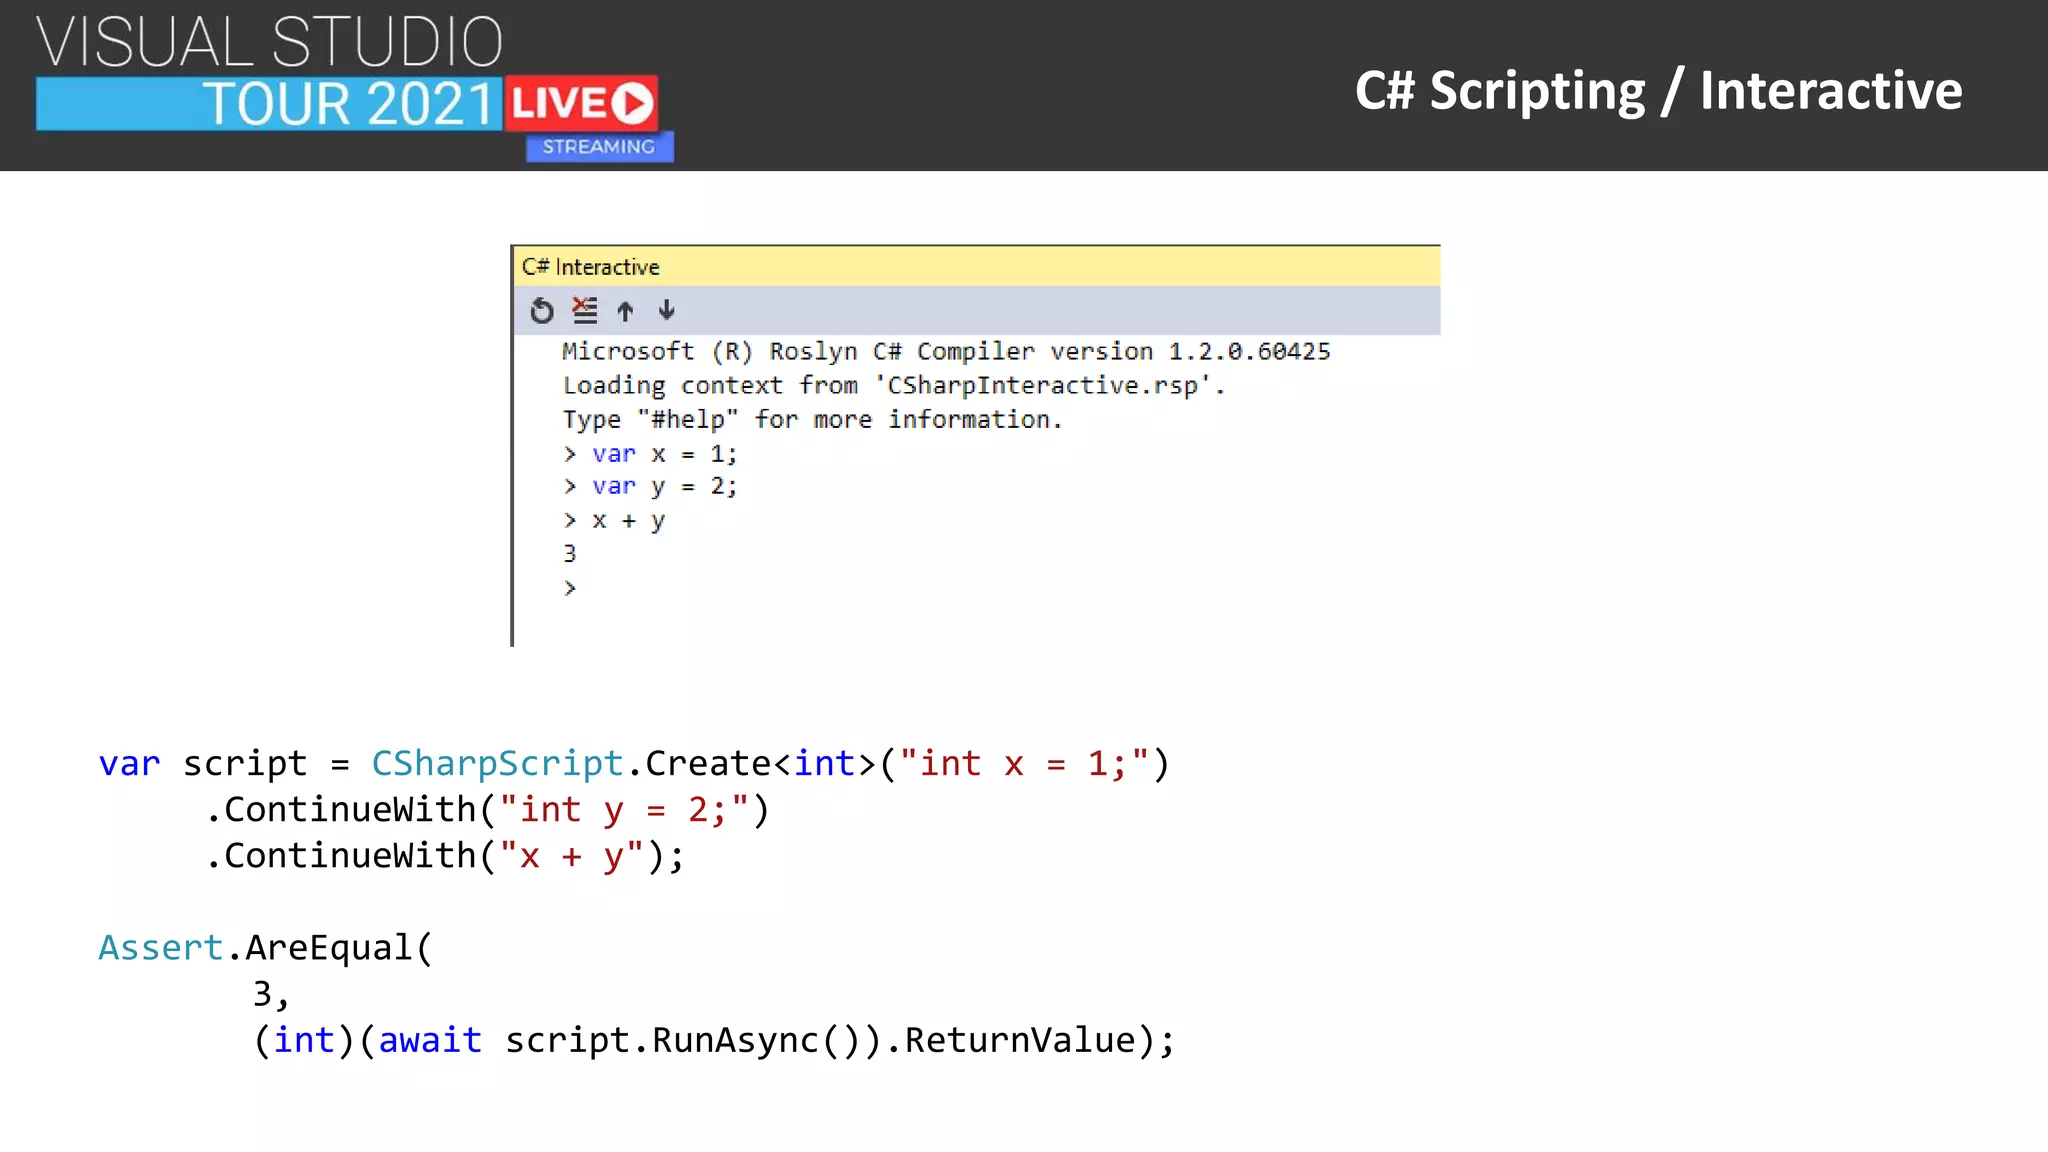Image resolution: width=2048 pixels, height=1152 pixels.
Task: Click the History Next down arrow
Action: tap(667, 310)
